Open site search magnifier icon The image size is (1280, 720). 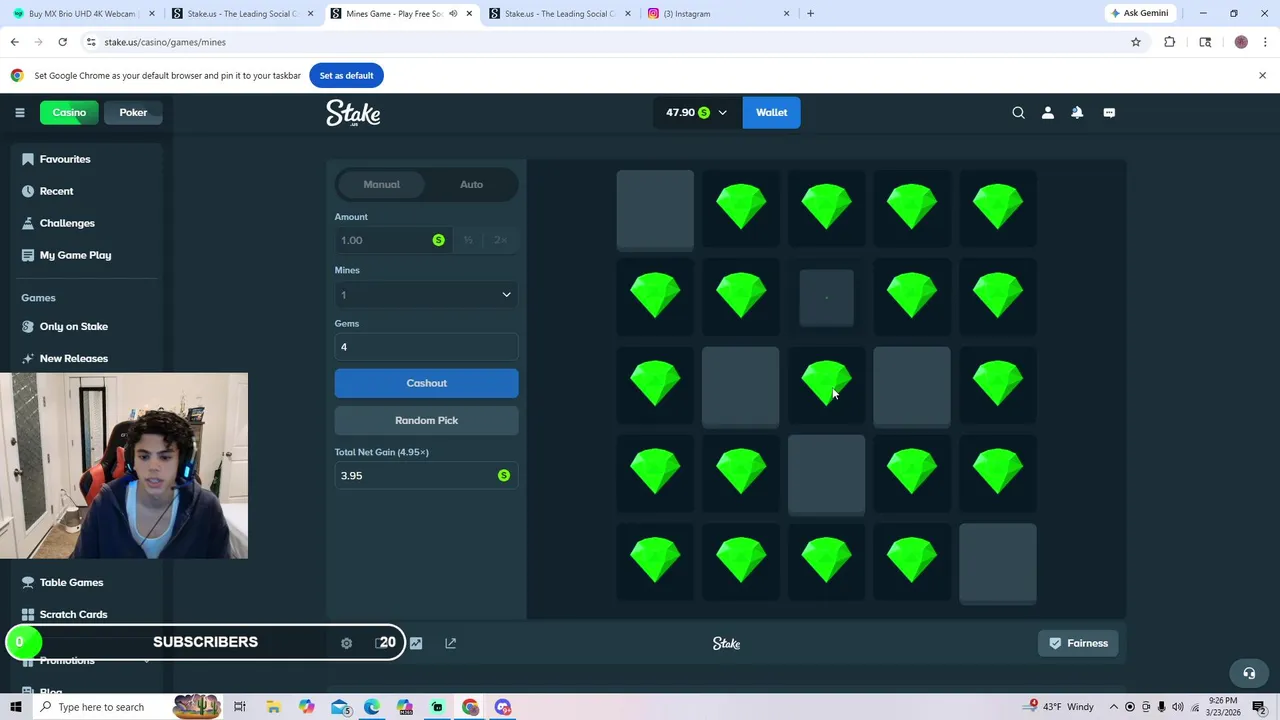[x=1018, y=113]
